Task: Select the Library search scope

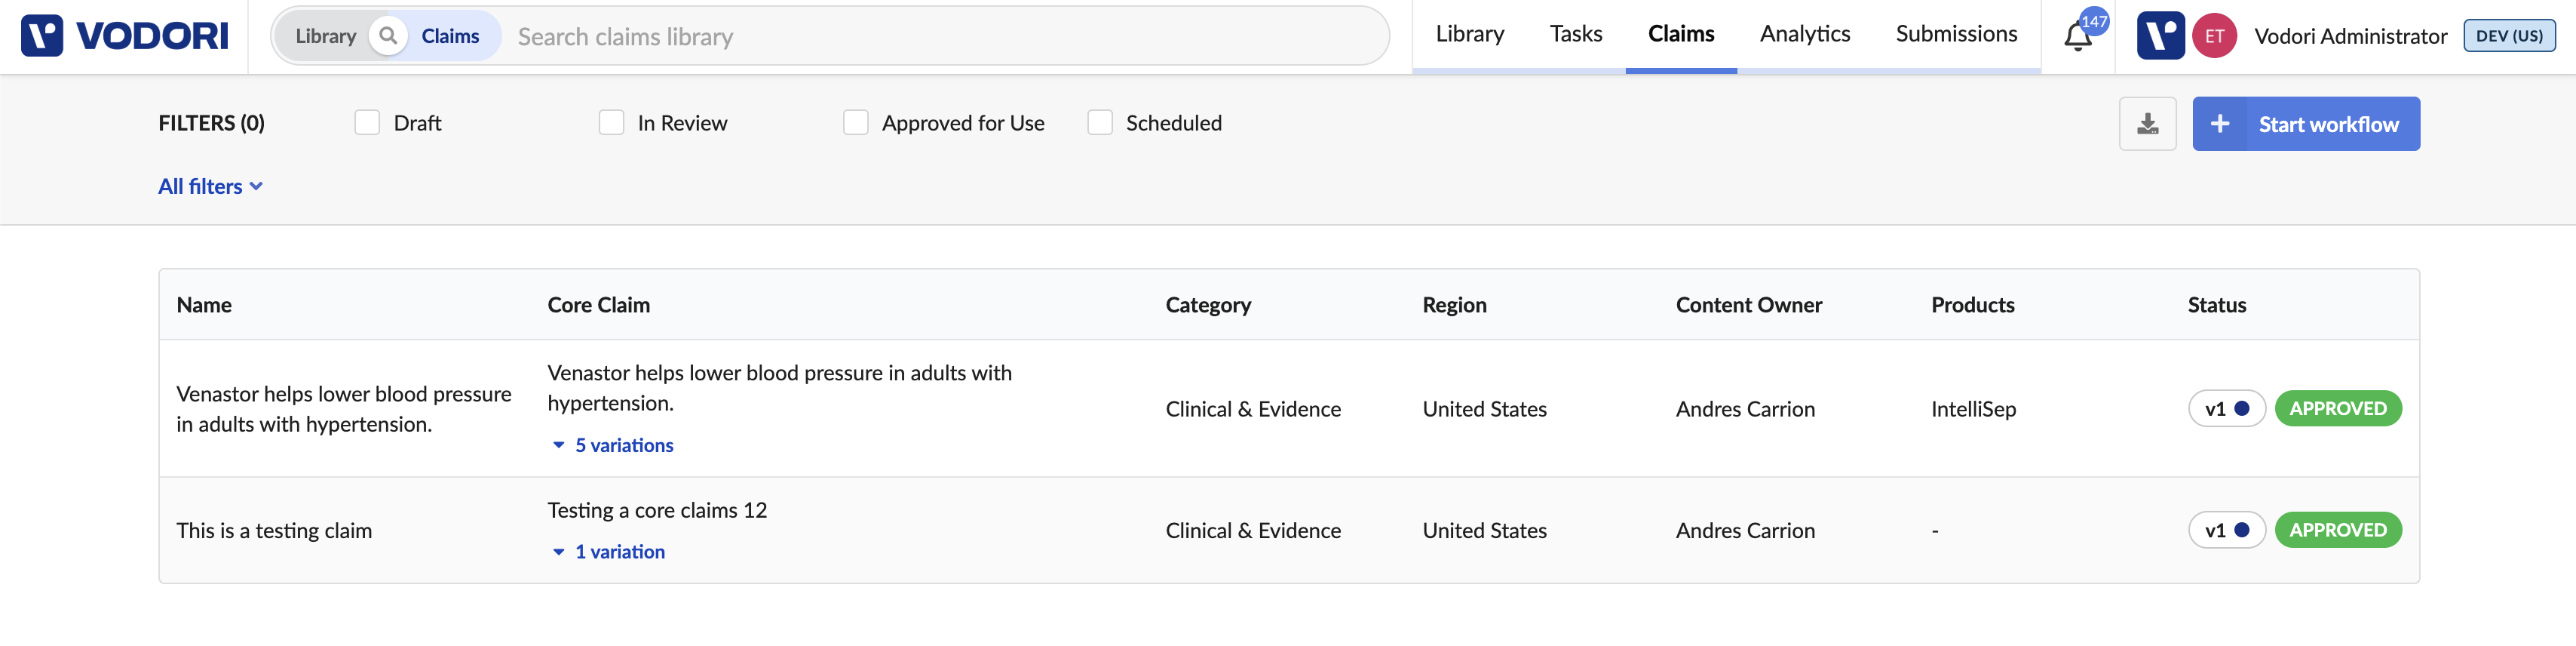Action: [x=326, y=36]
